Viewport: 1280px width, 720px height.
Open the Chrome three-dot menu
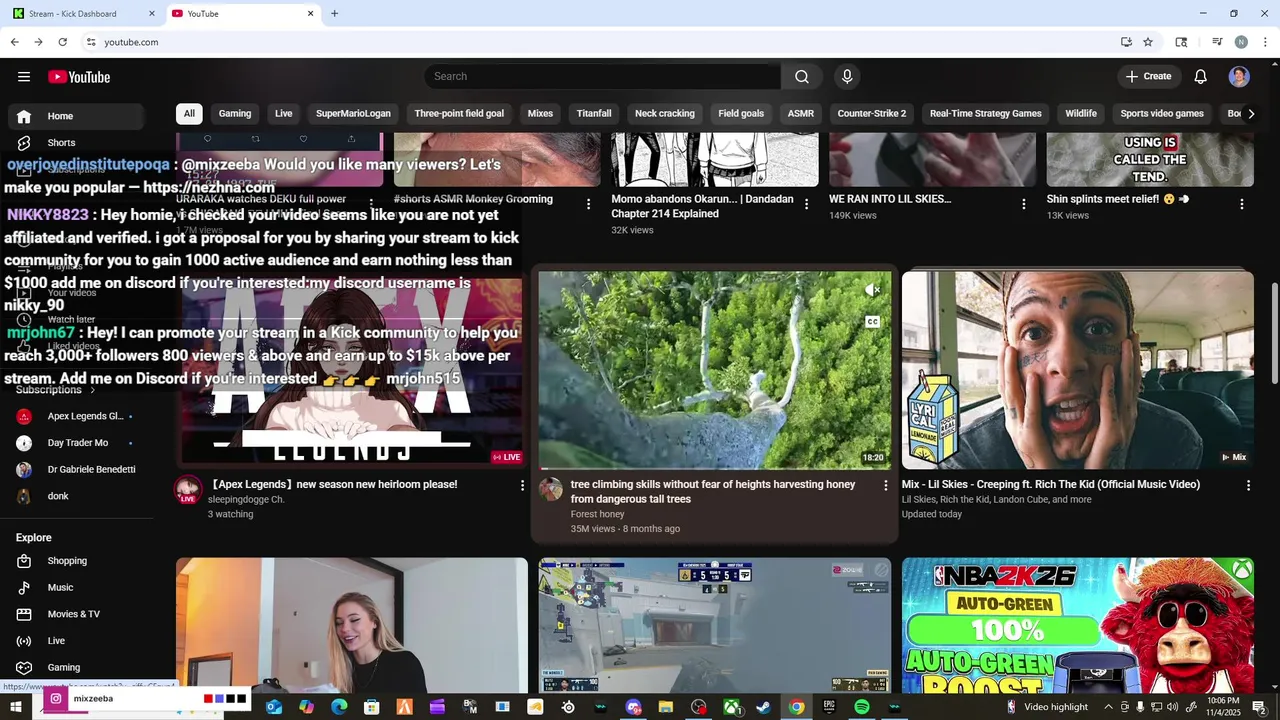point(1265,42)
